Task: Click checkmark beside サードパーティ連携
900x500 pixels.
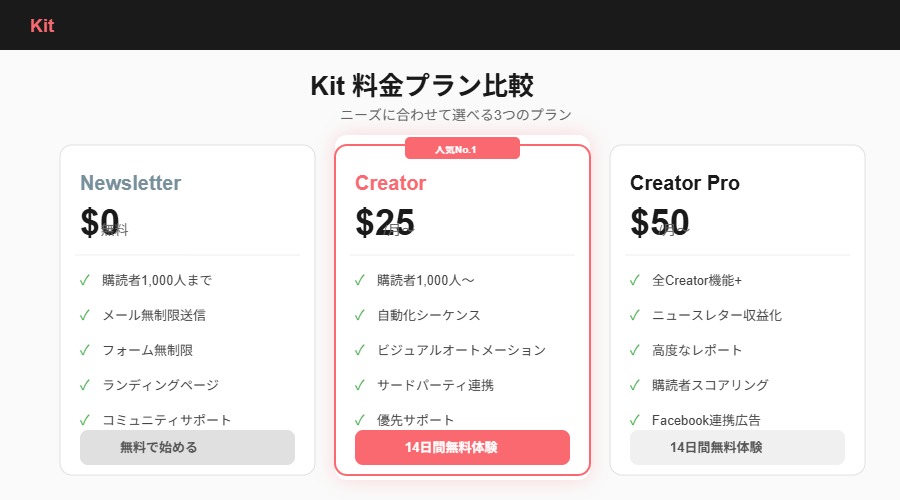Action: click(360, 385)
